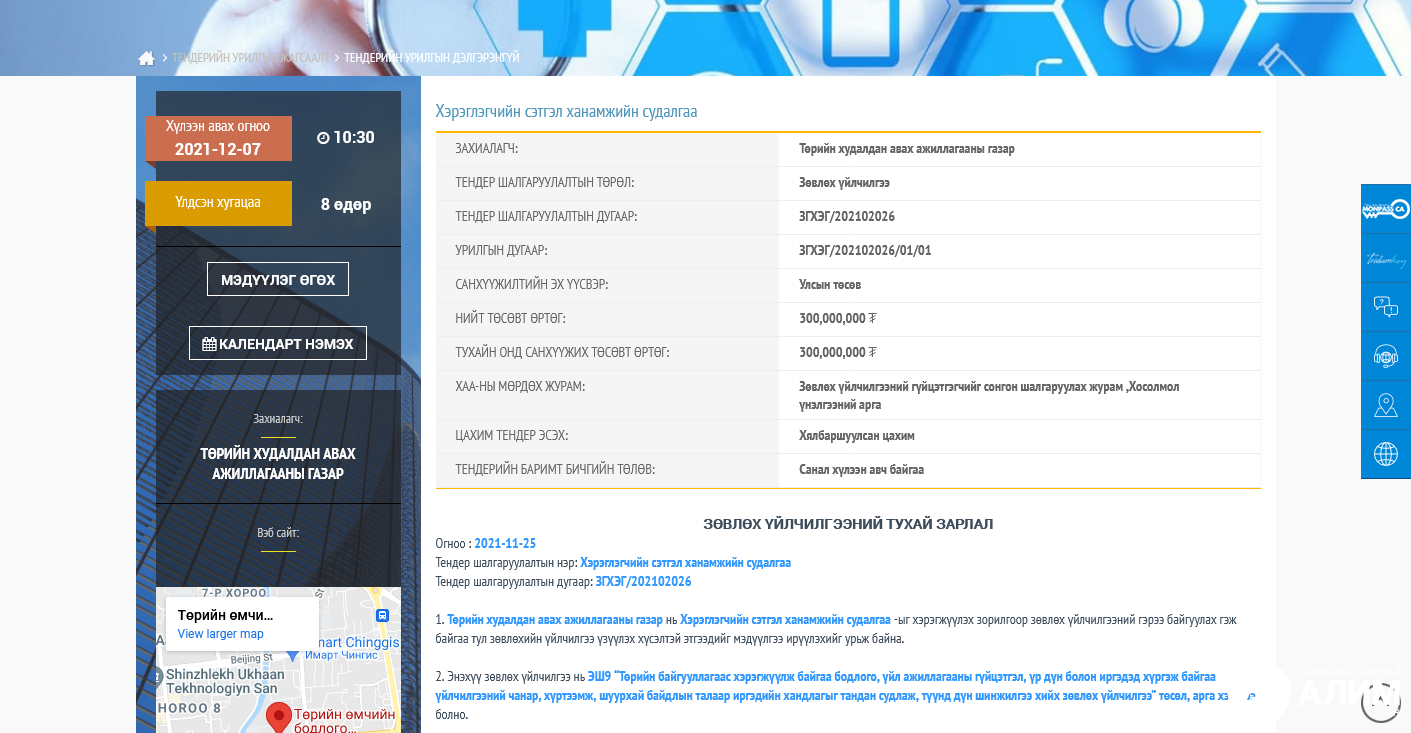The height and width of the screenshot is (733, 1411).
Task: Click the Үлдсэн хугацаа yellow label
Action: 218,203
